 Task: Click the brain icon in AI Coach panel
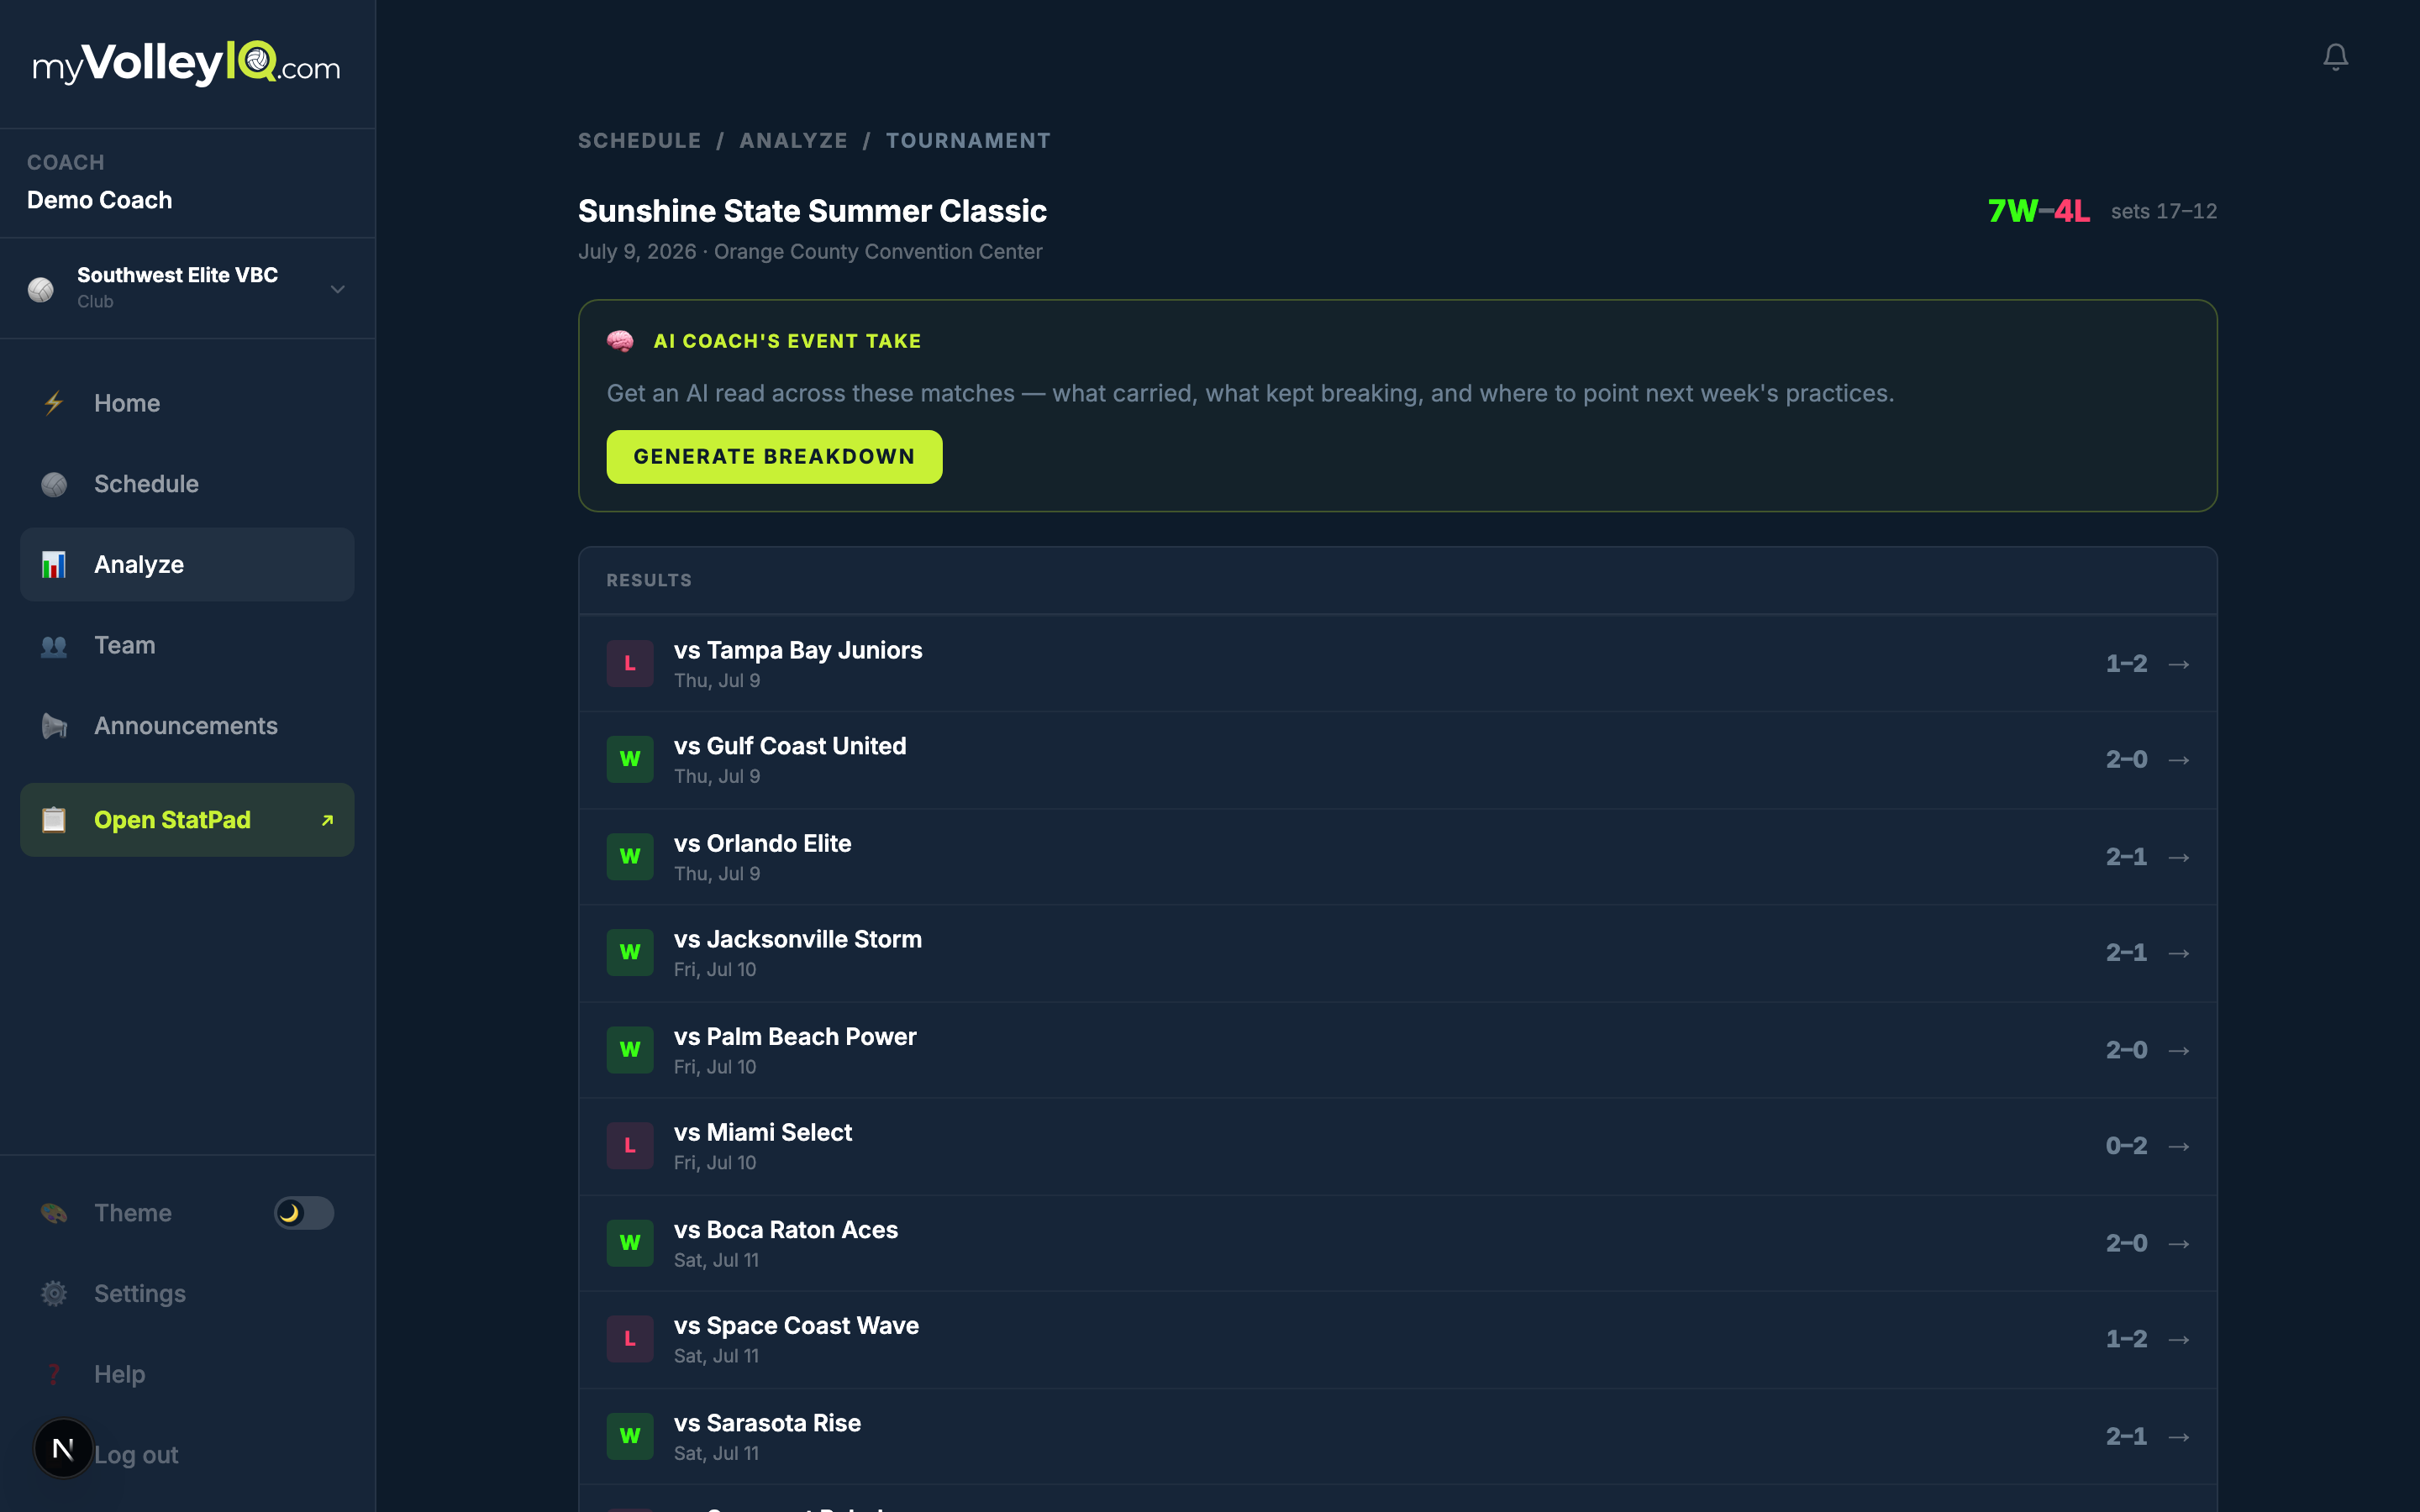[x=620, y=341]
